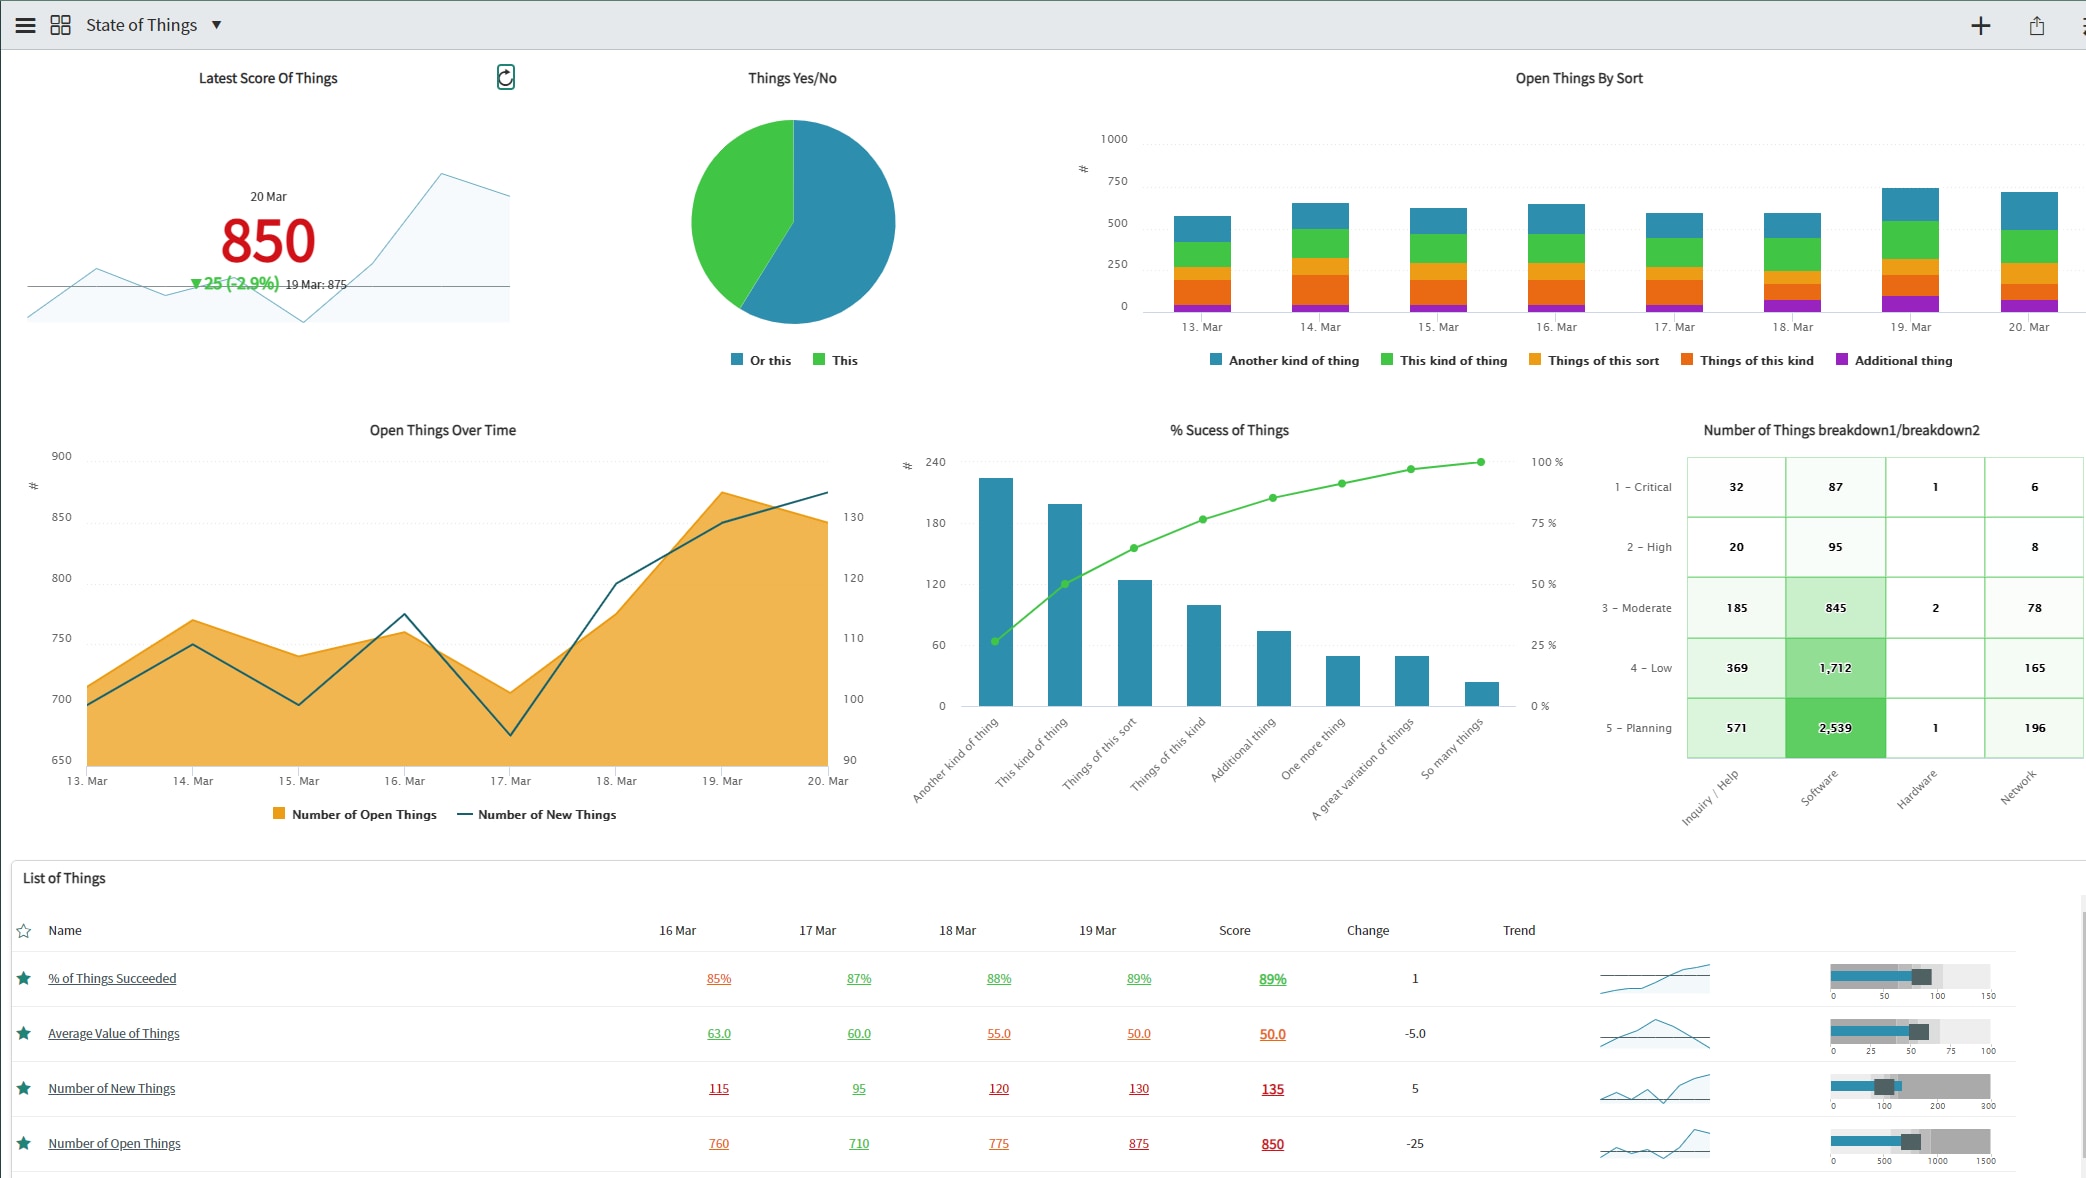
Task: Unfavorite the % of Things Succeeded row
Action: tap(24, 978)
